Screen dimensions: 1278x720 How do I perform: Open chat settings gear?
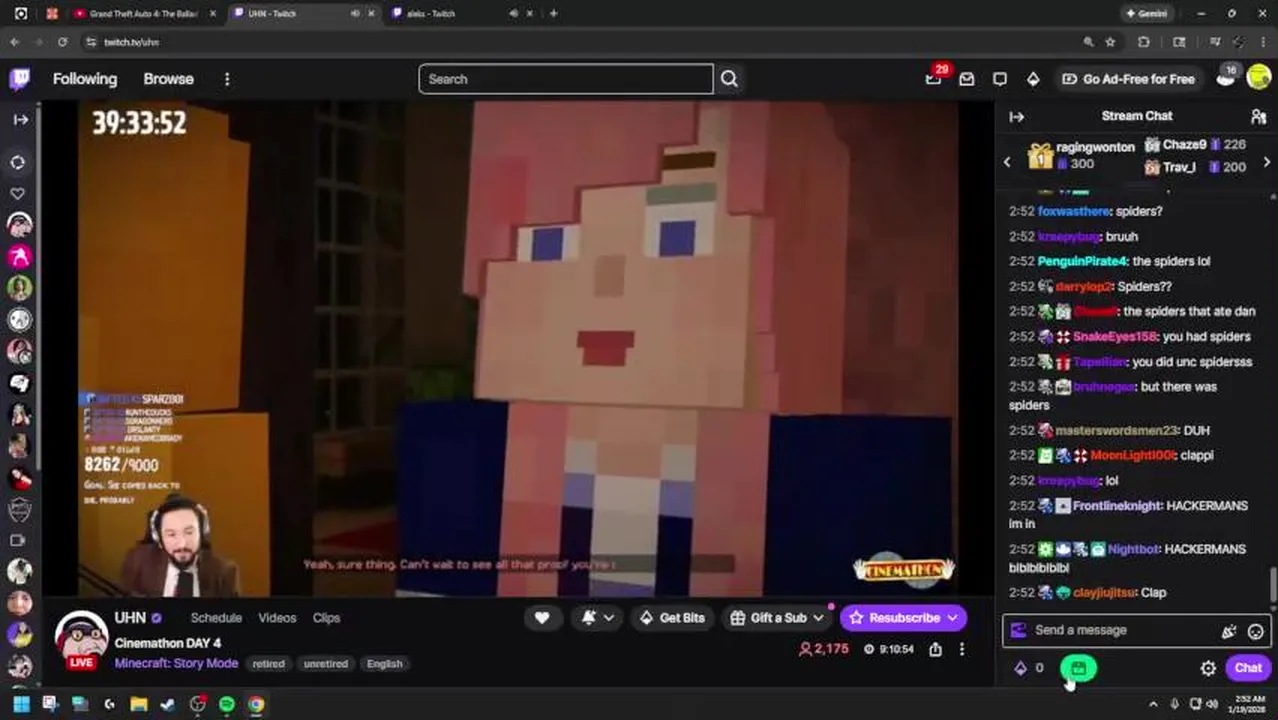click(1208, 668)
